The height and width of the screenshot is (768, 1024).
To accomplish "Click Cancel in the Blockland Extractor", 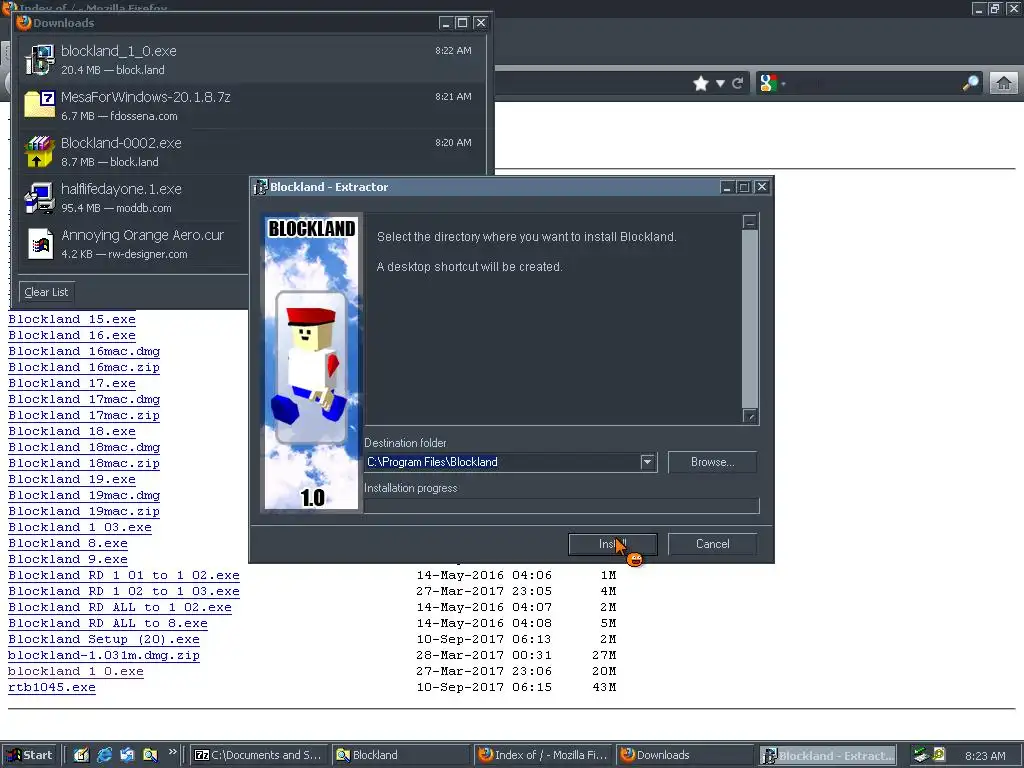I will (712, 544).
